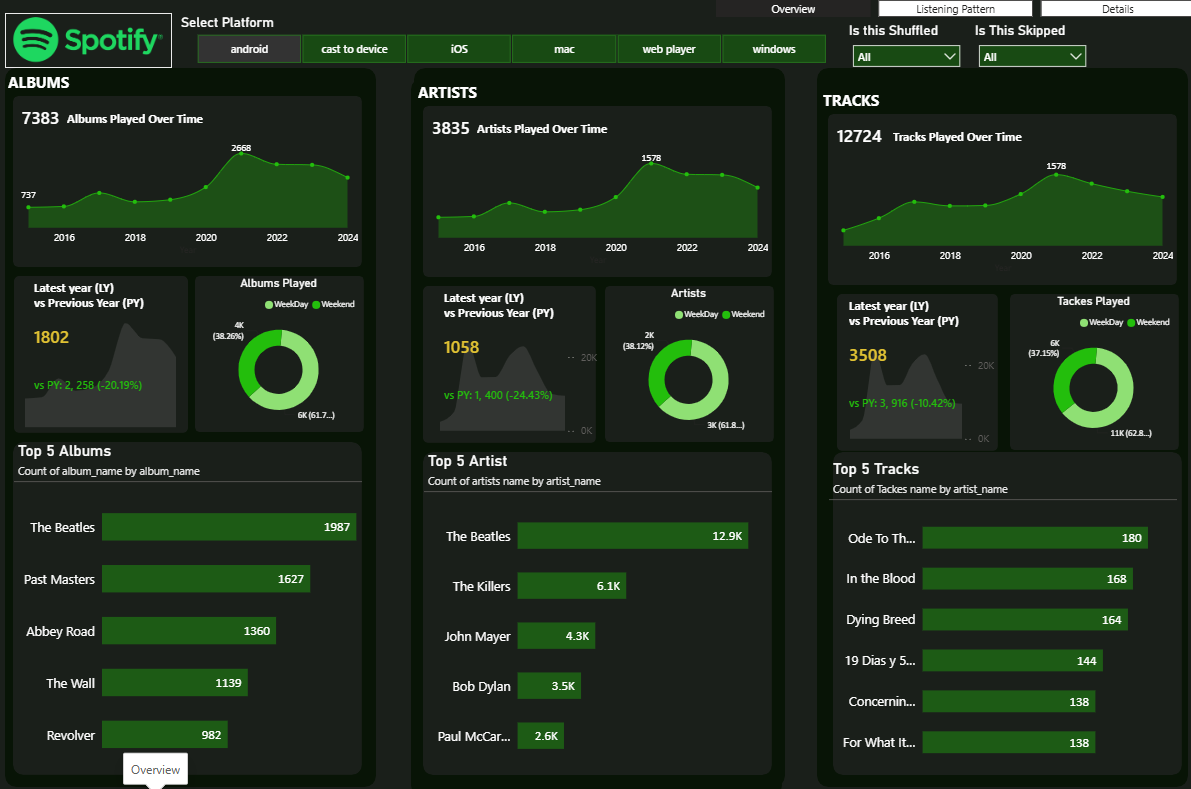
Task: Switch to Listening Pattern tab
Action: [955, 9]
